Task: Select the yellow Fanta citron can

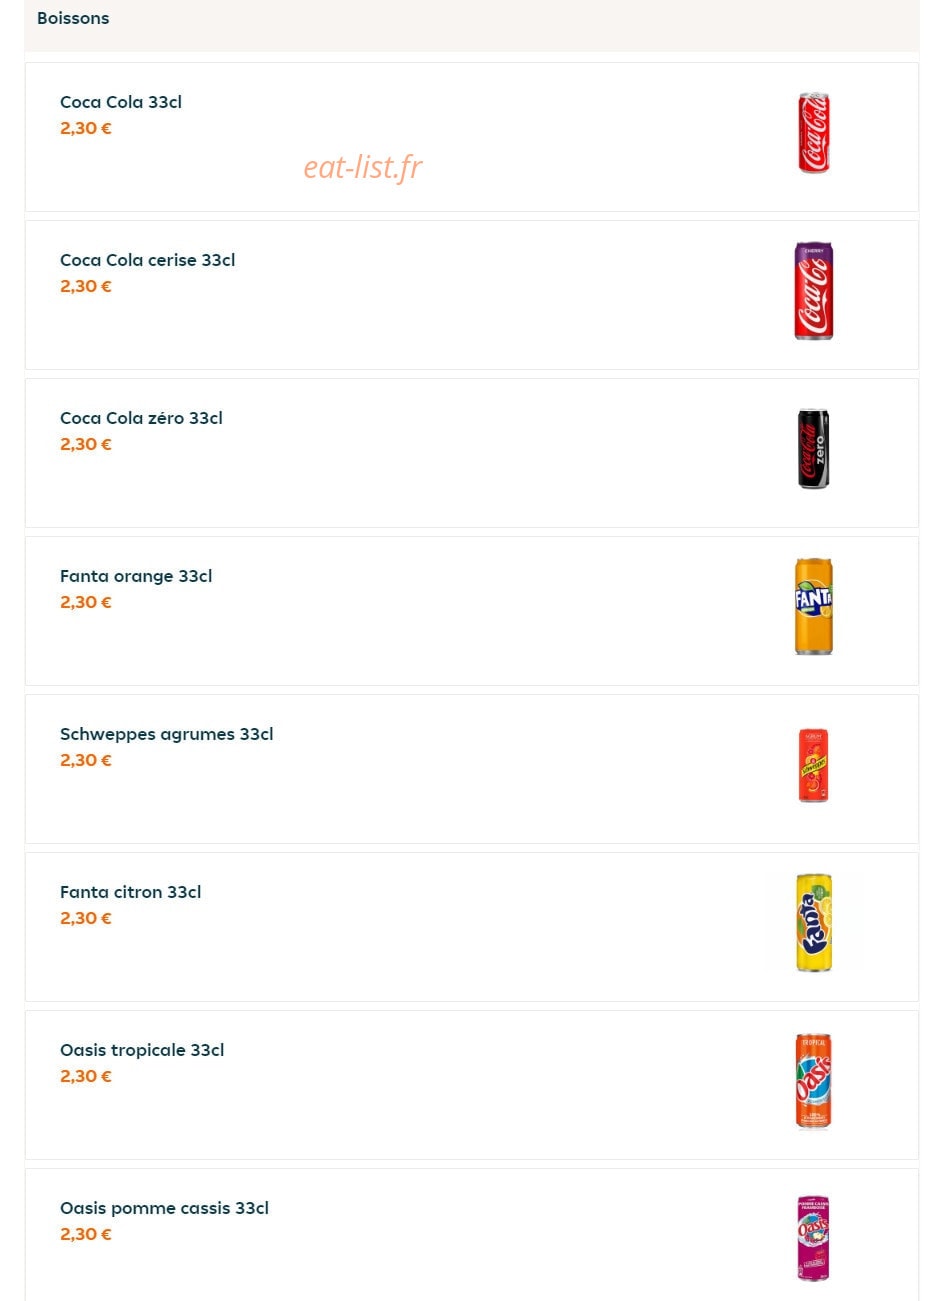Action: pyautogui.click(x=813, y=923)
